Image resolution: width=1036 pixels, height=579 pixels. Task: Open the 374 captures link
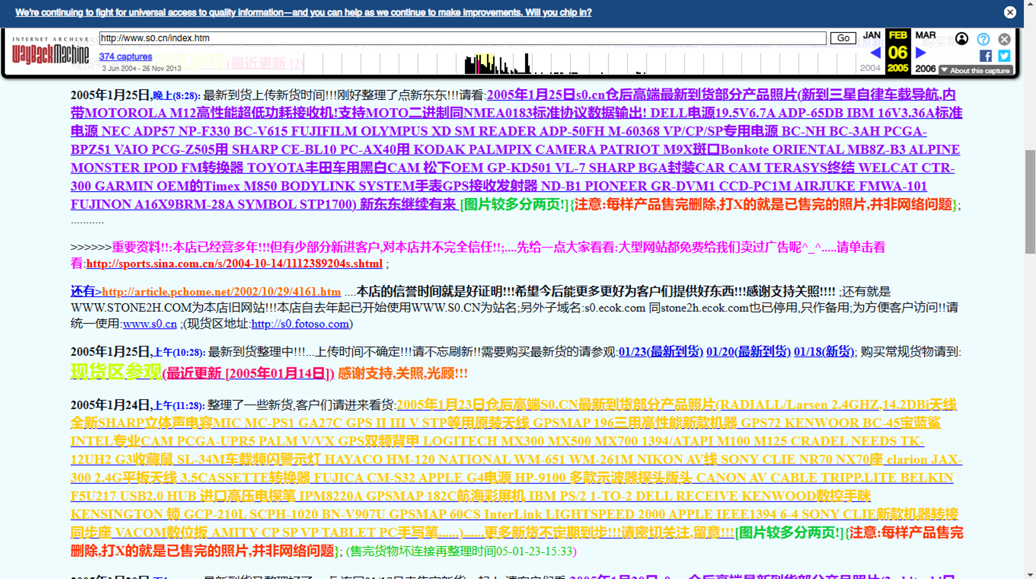click(x=125, y=57)
